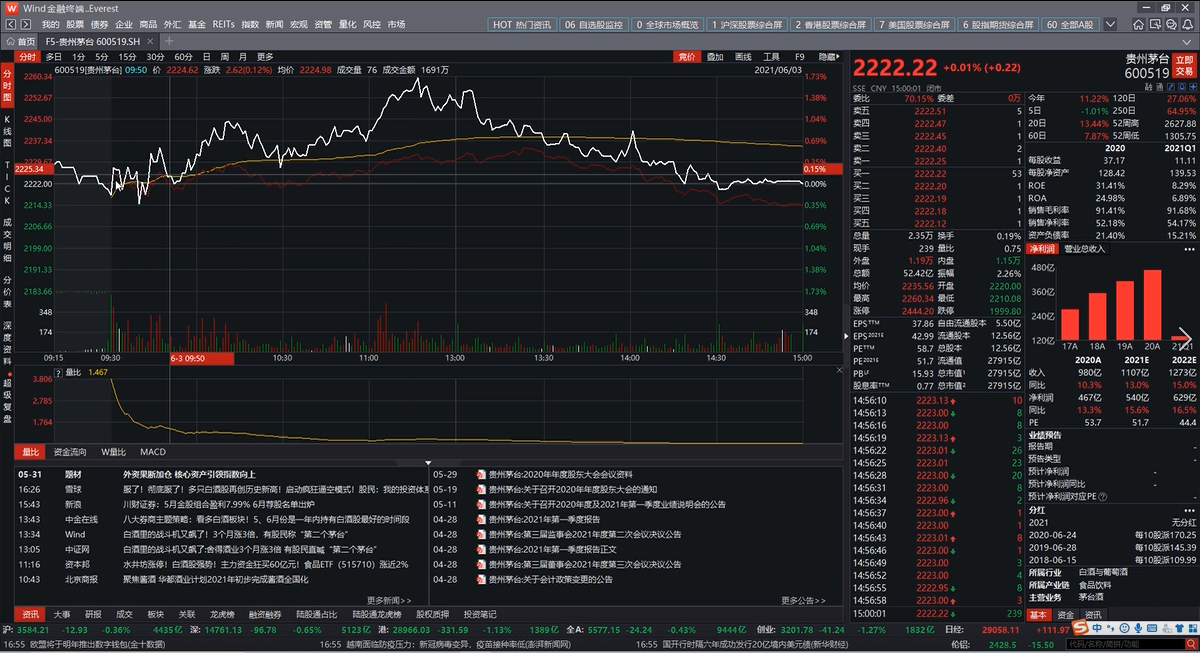The height and width of the screenshot is (653, 1200).
Task: Open the 首页 home tab
Action: (x=21, y=41)
